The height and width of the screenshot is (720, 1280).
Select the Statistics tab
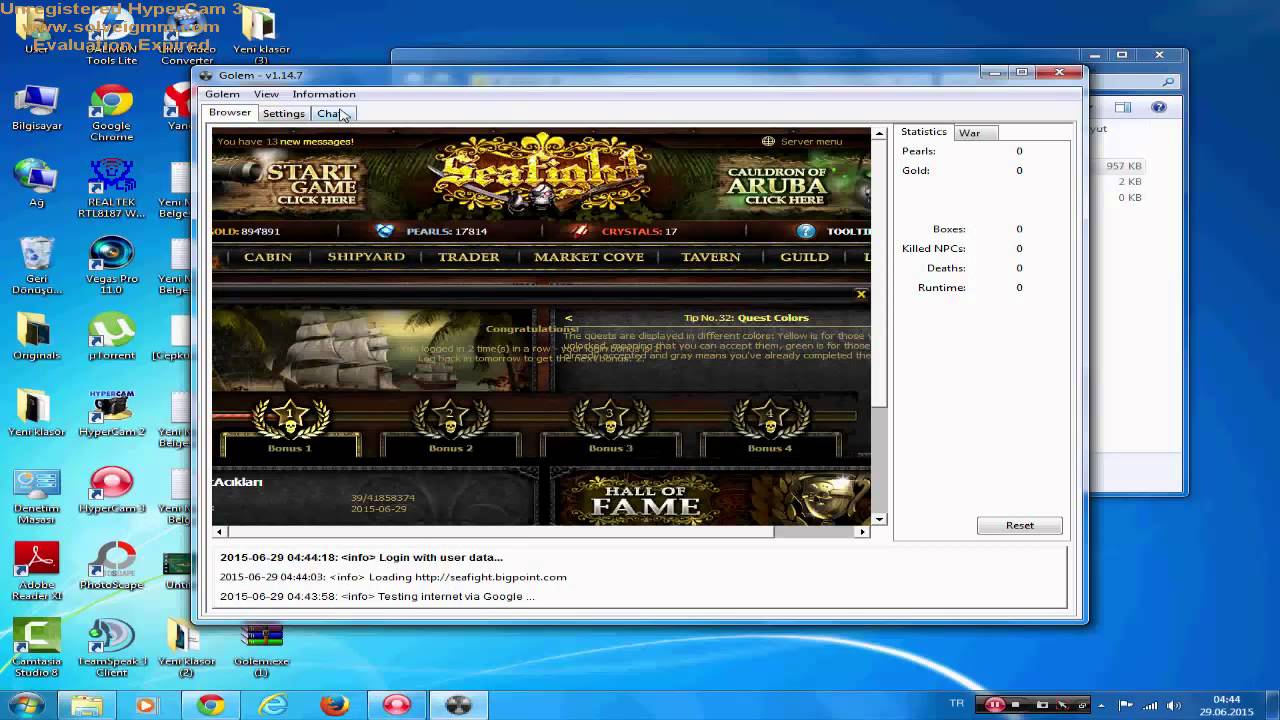click(924, 132)
